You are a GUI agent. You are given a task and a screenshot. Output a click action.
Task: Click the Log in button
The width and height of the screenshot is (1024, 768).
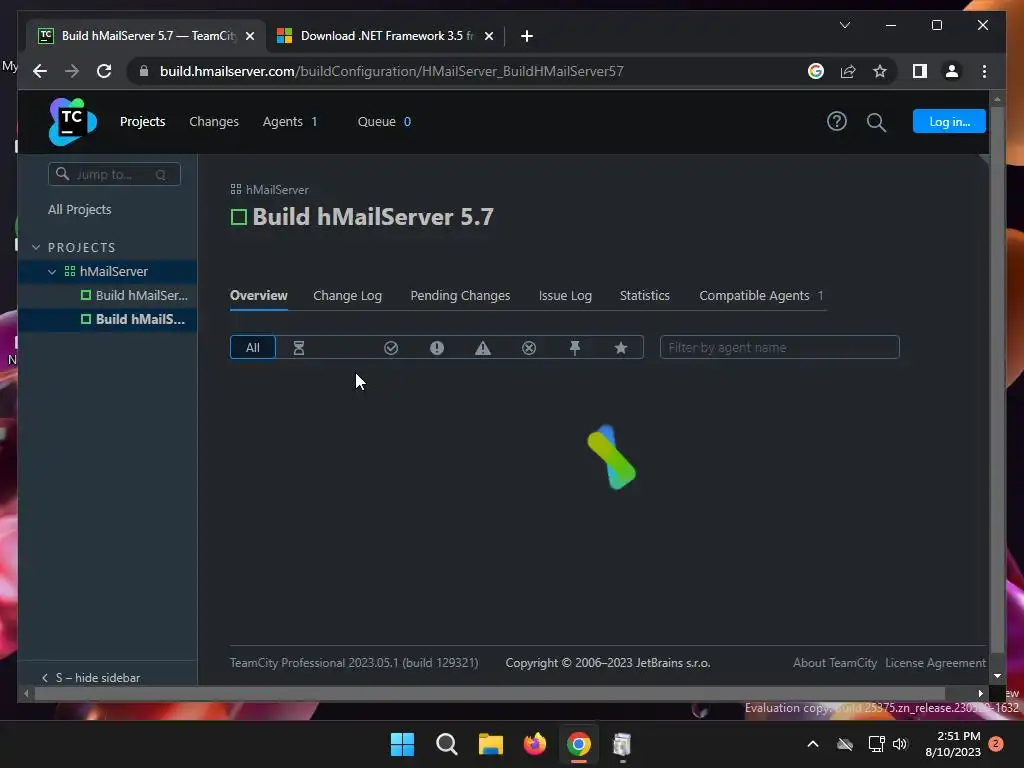(949, 121)
